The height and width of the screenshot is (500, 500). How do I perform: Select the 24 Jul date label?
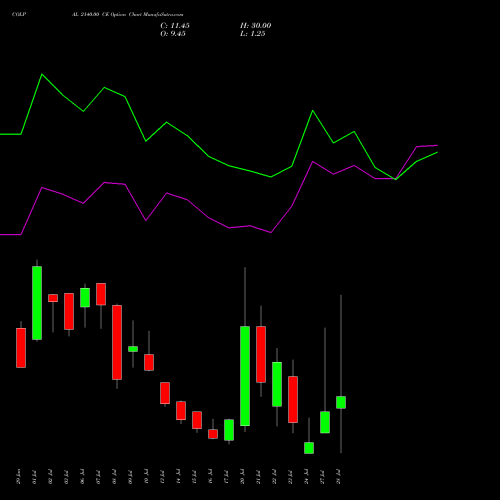point(306,477)
